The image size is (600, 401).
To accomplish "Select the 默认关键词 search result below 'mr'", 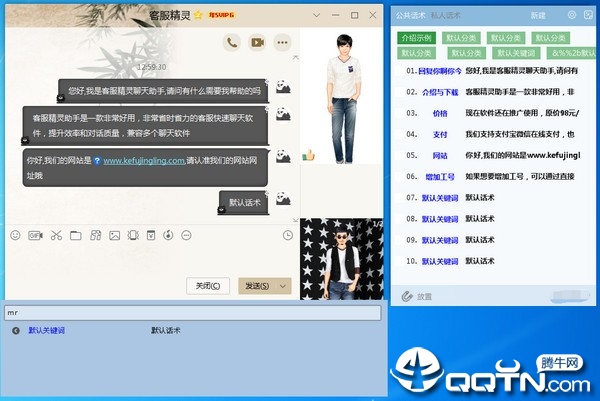I will [x=46, y=330].
